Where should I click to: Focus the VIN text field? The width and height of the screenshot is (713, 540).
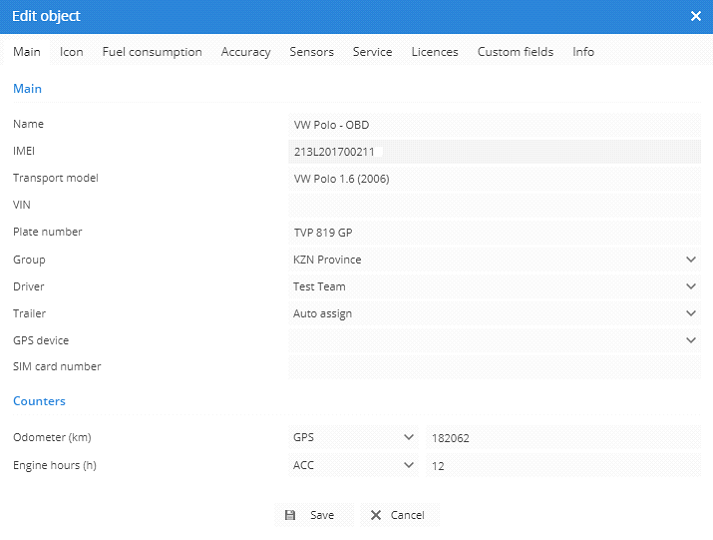[x=494, y=206]
